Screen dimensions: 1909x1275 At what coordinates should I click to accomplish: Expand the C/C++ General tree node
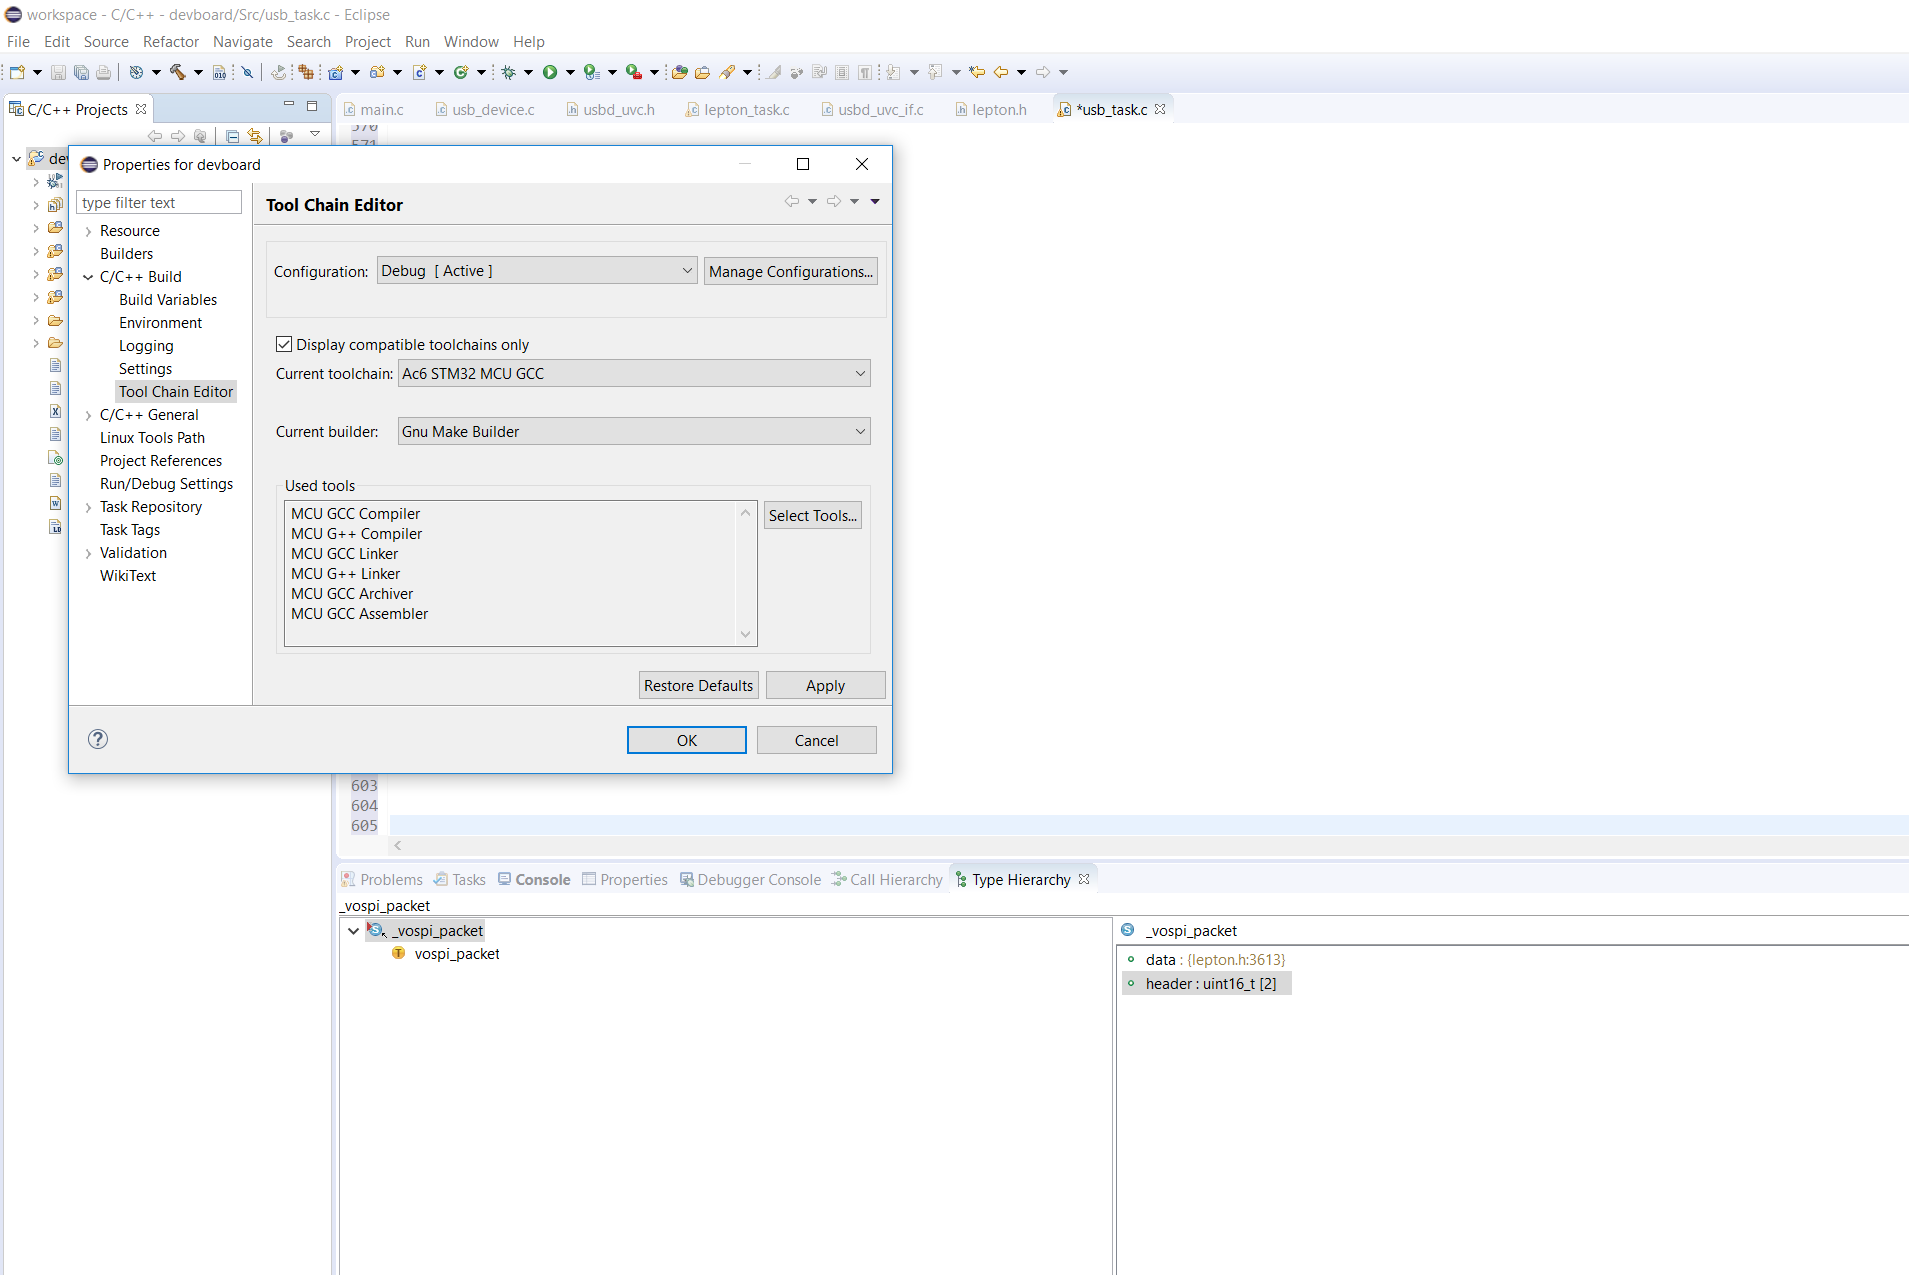(88, 415)
